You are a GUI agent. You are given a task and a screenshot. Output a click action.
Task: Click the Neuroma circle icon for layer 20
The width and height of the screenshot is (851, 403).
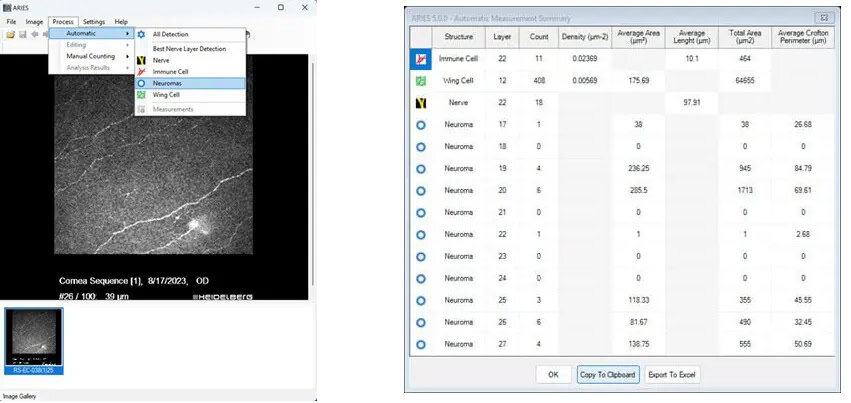click(421, 190)
